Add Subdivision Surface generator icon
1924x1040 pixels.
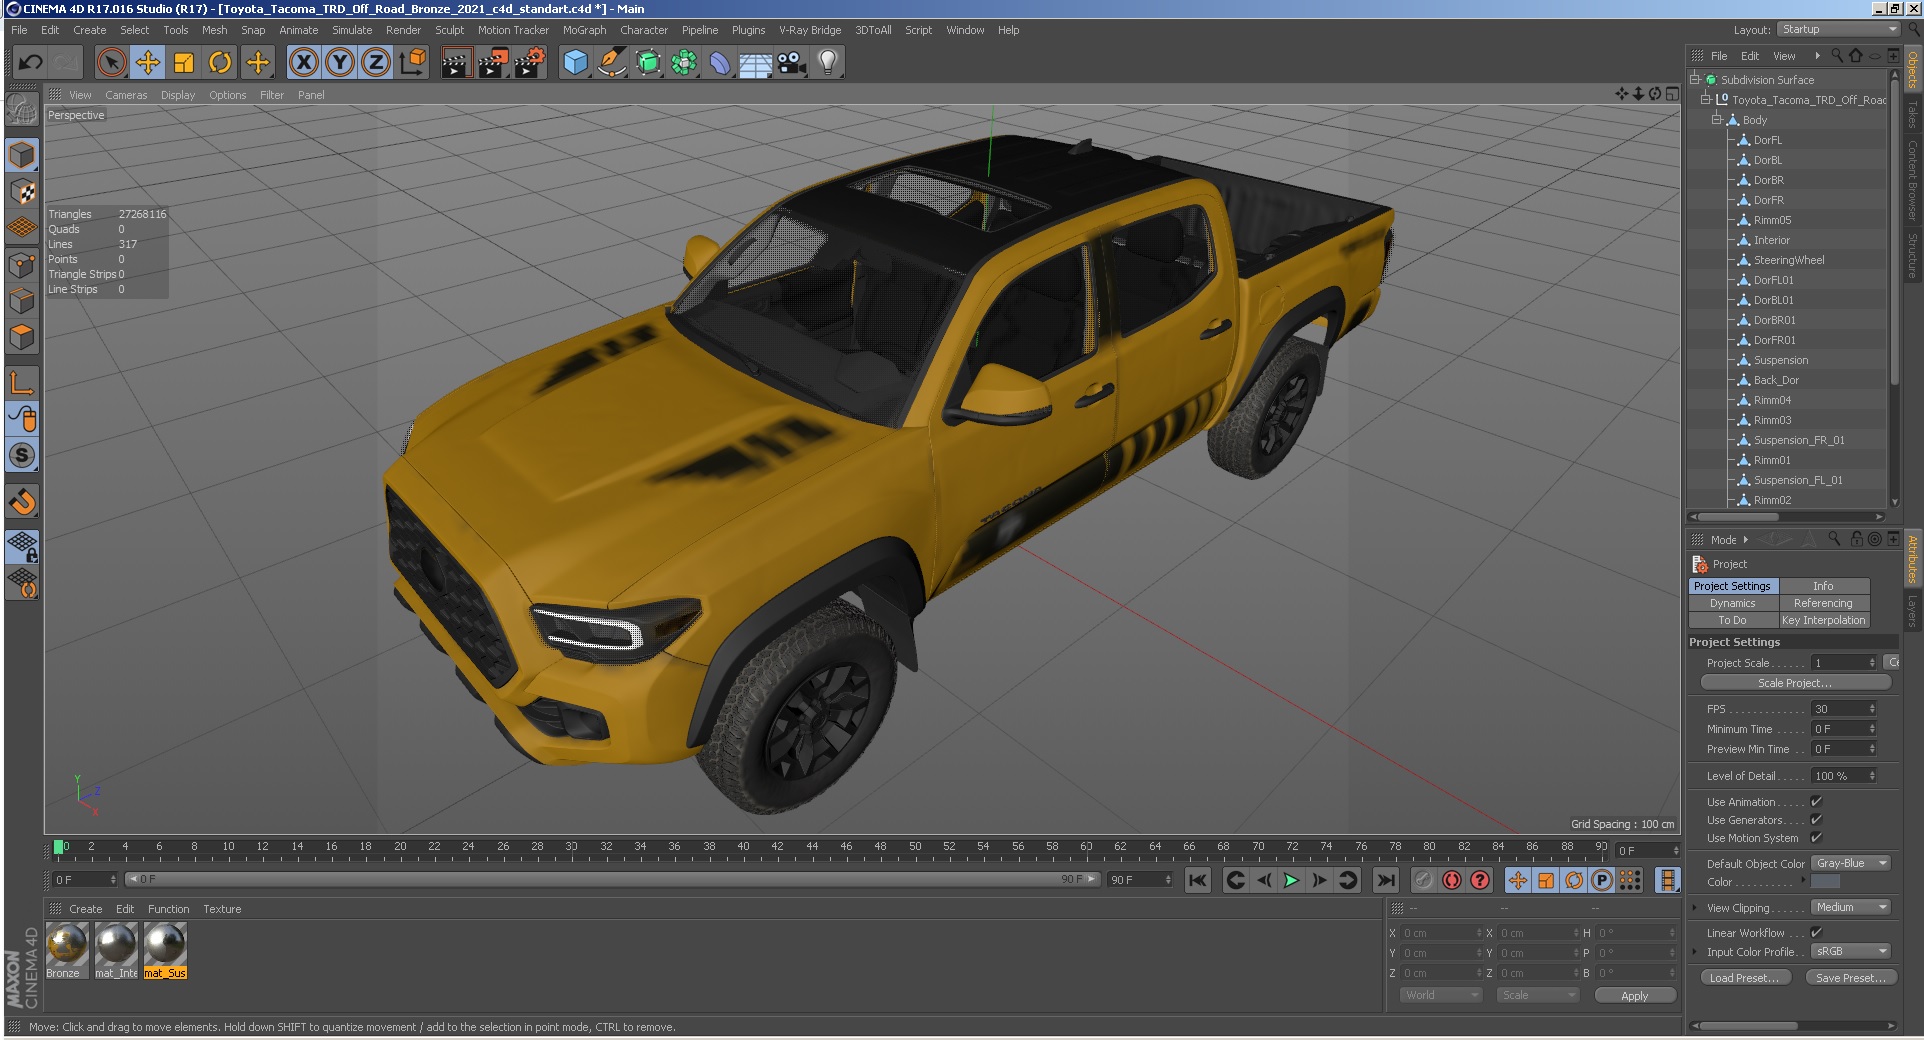click(x=648, y=63)
